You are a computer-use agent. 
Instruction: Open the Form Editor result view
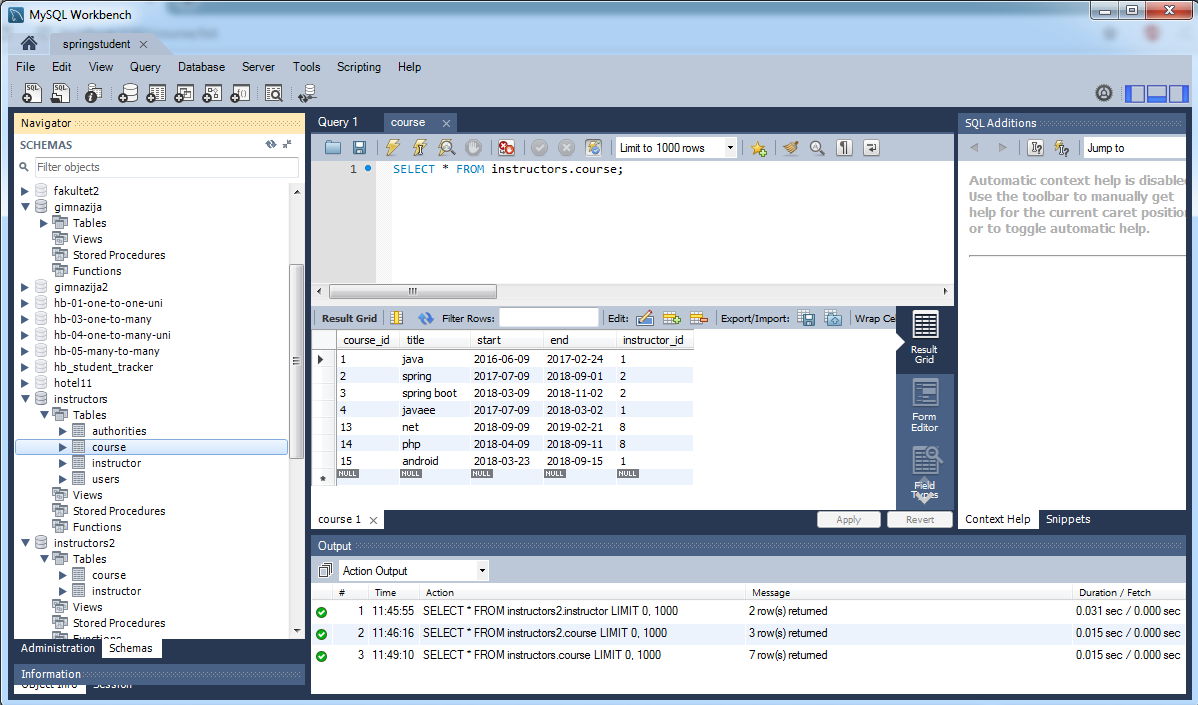[x=924, y=405]
